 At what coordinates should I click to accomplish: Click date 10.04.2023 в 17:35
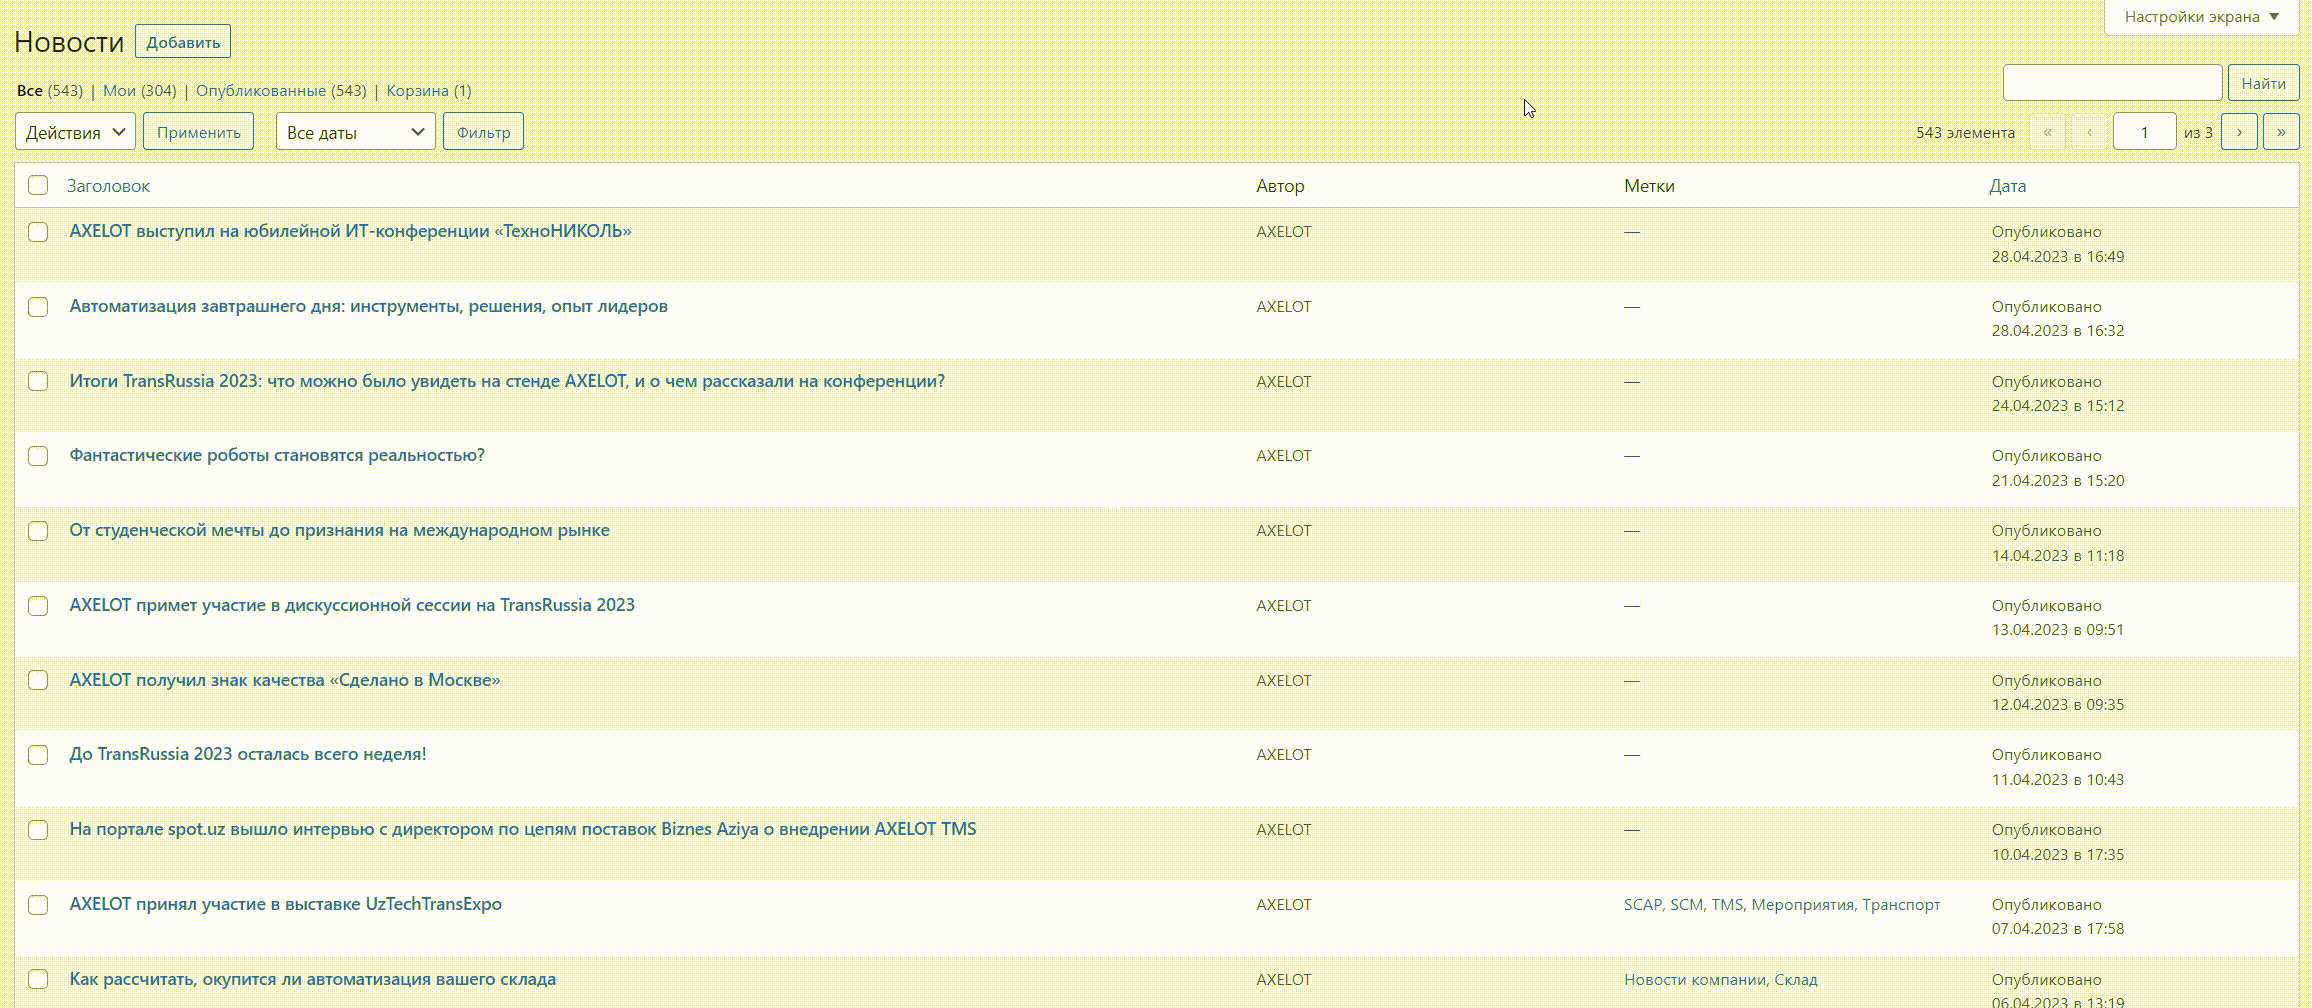(2058, 854)
